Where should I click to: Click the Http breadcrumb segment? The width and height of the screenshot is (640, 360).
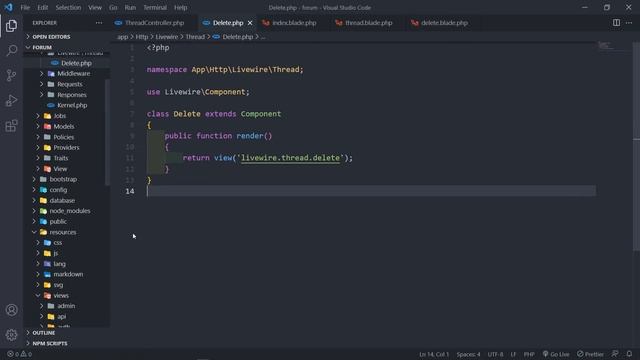pyautogui.click(x=142, y=37)
